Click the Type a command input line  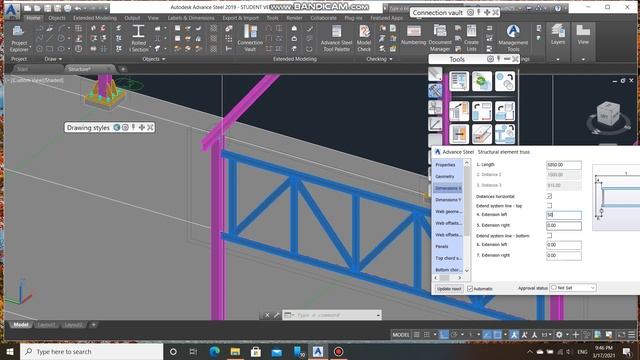[332, 315]
